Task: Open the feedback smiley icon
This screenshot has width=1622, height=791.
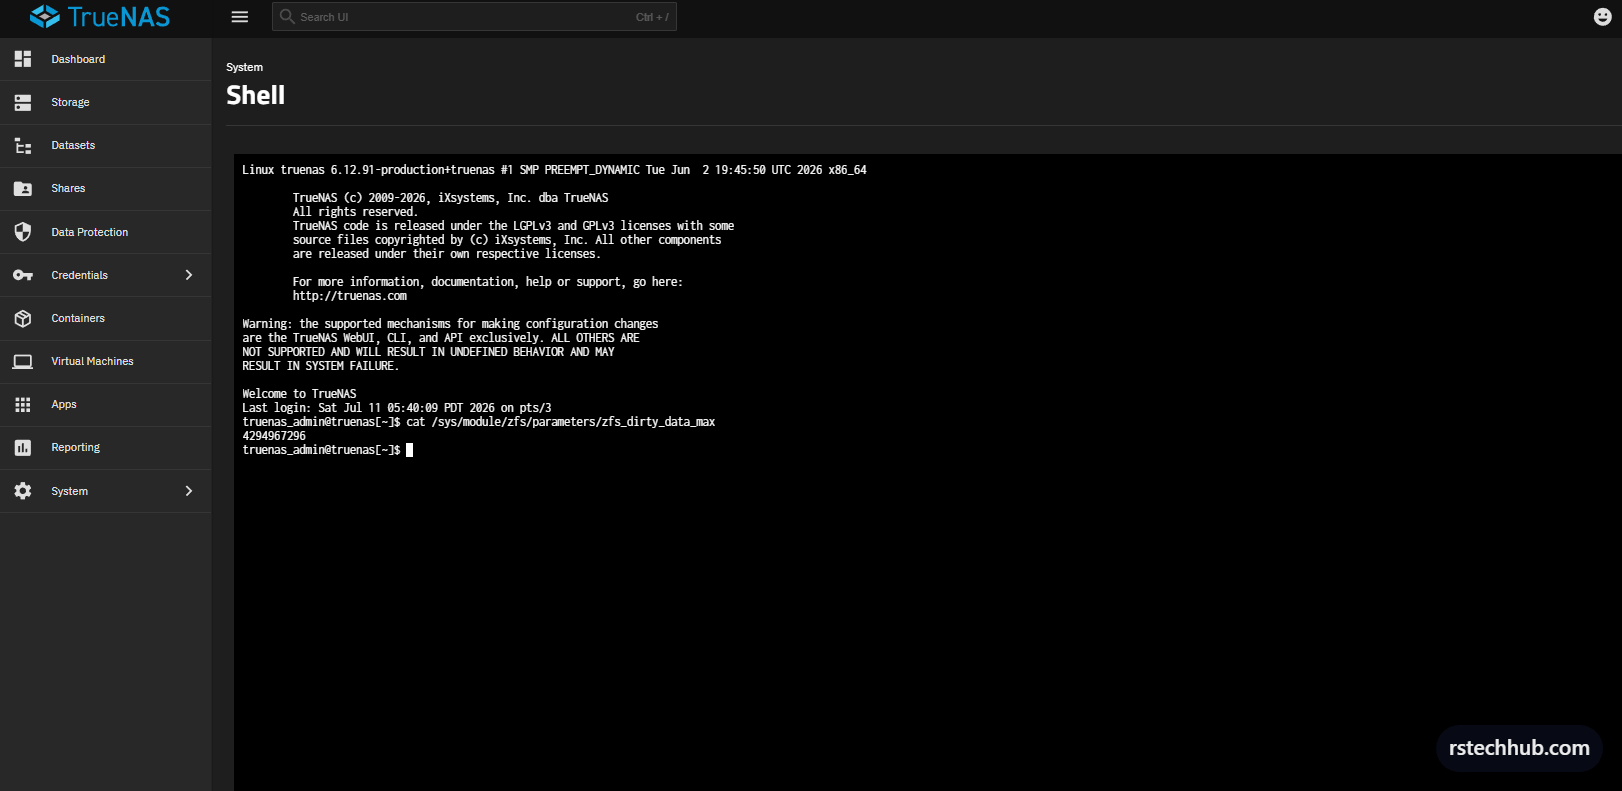Action: point(1602,17)
